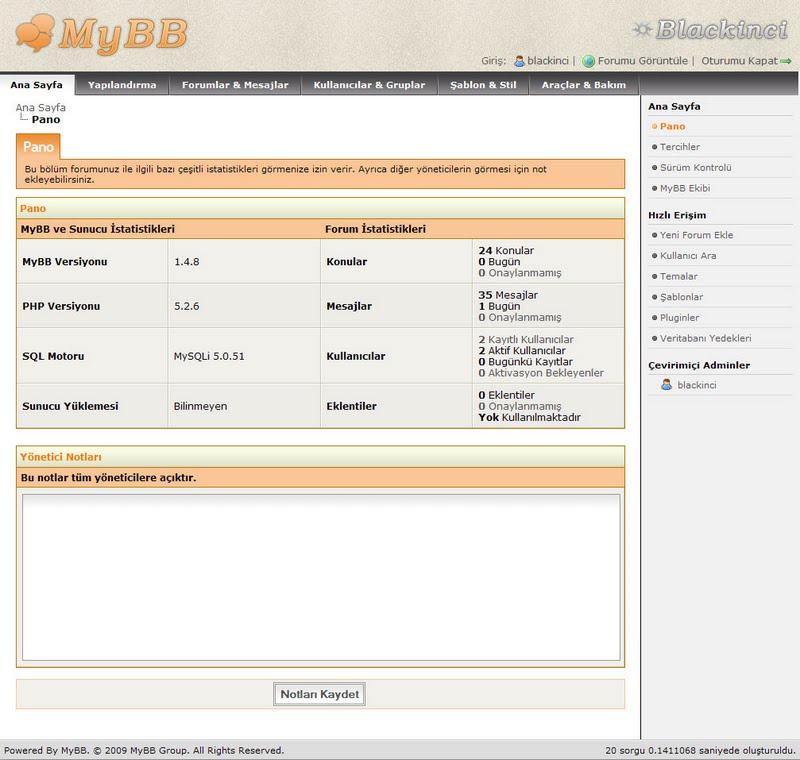Open Sürüm Kontrolü in the sidebar

pyautogui.click(x=696, y=168)
